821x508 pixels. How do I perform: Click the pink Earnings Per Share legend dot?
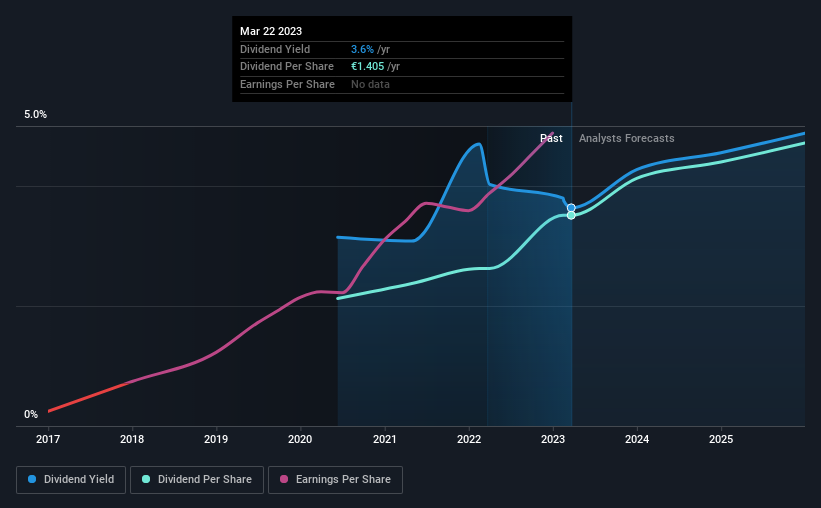click(284, 479)
